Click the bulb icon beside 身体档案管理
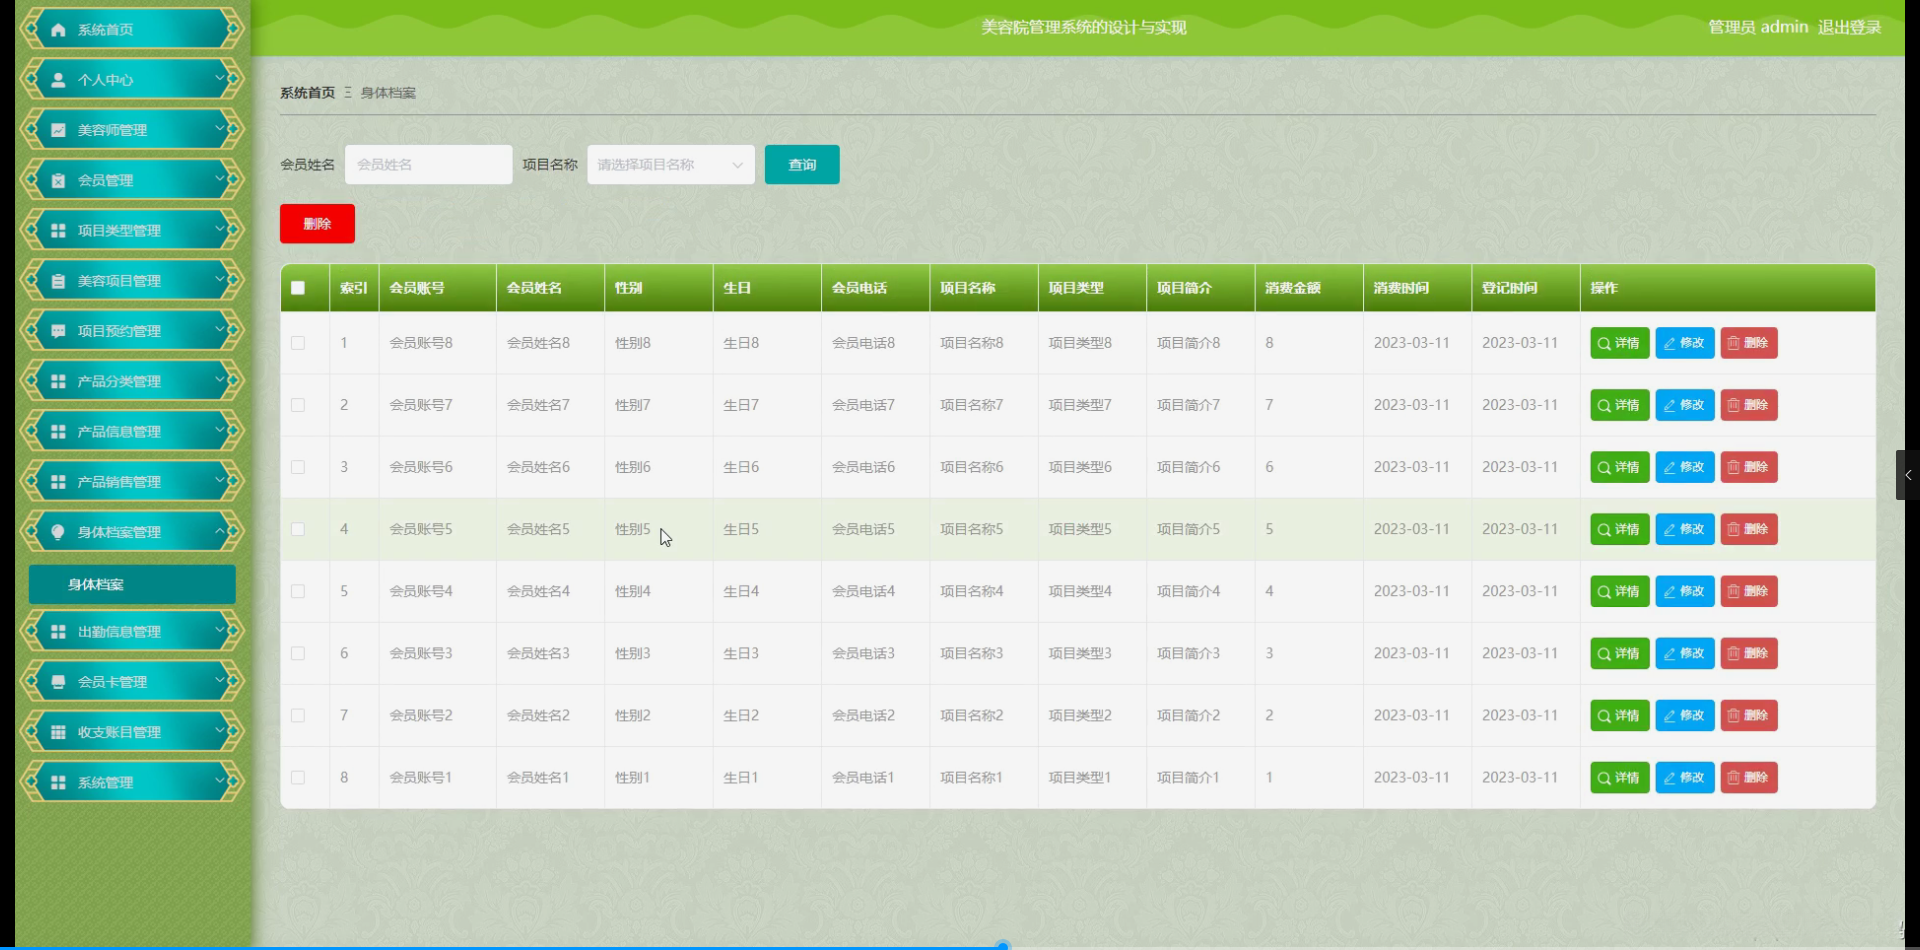 click(58, 532)
